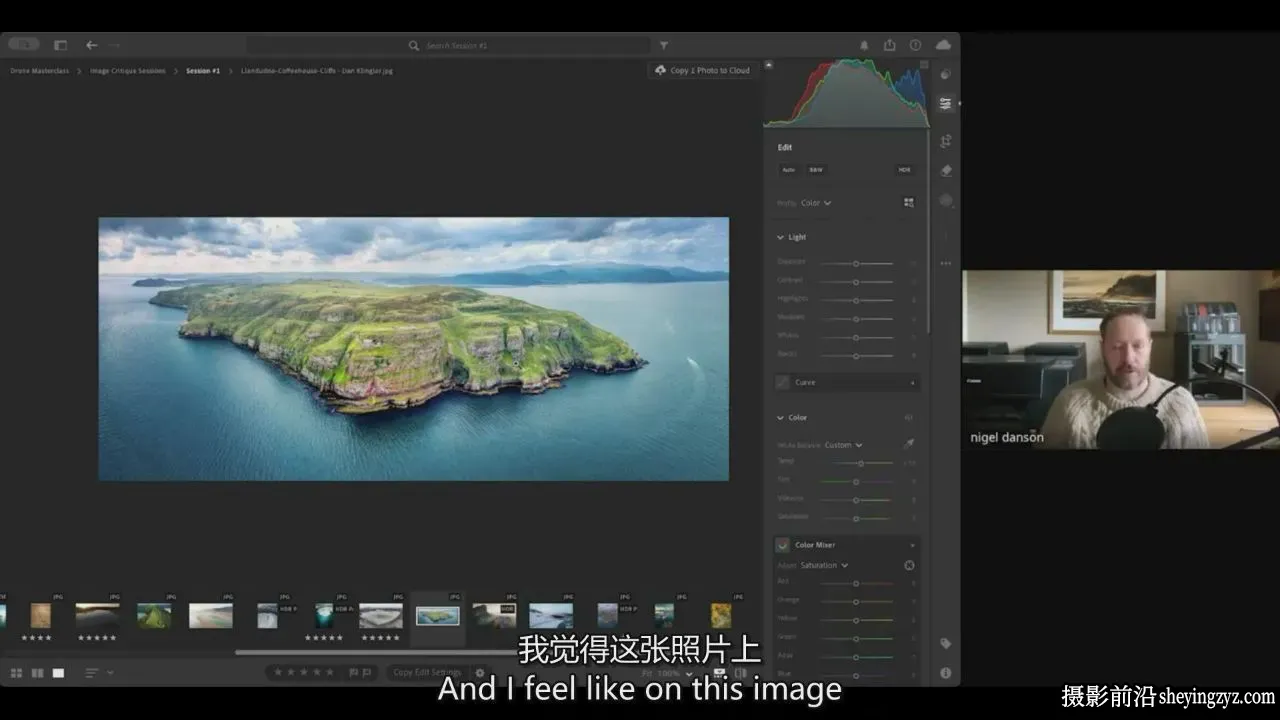Screen dimensions: 1280x720
Task: Click the white balance eyedropper
Action: click(x=909, y=444)
